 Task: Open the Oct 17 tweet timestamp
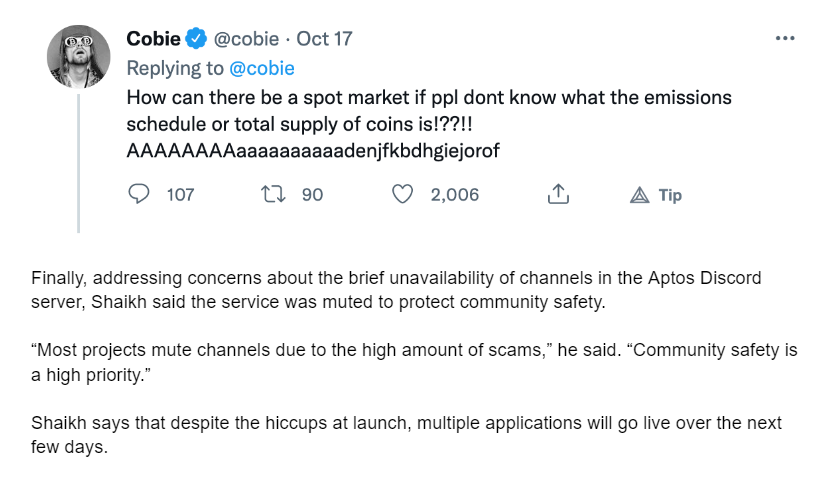[x=324, y=38]
